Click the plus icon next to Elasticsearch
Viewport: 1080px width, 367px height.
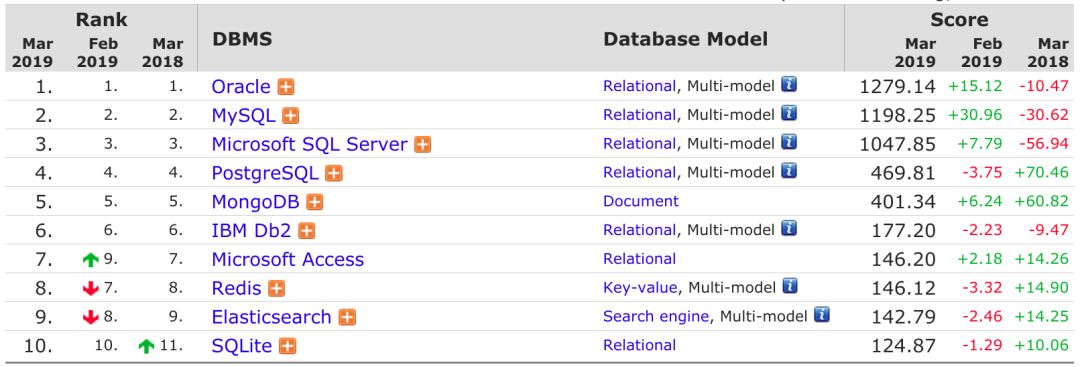coord(347,317)
